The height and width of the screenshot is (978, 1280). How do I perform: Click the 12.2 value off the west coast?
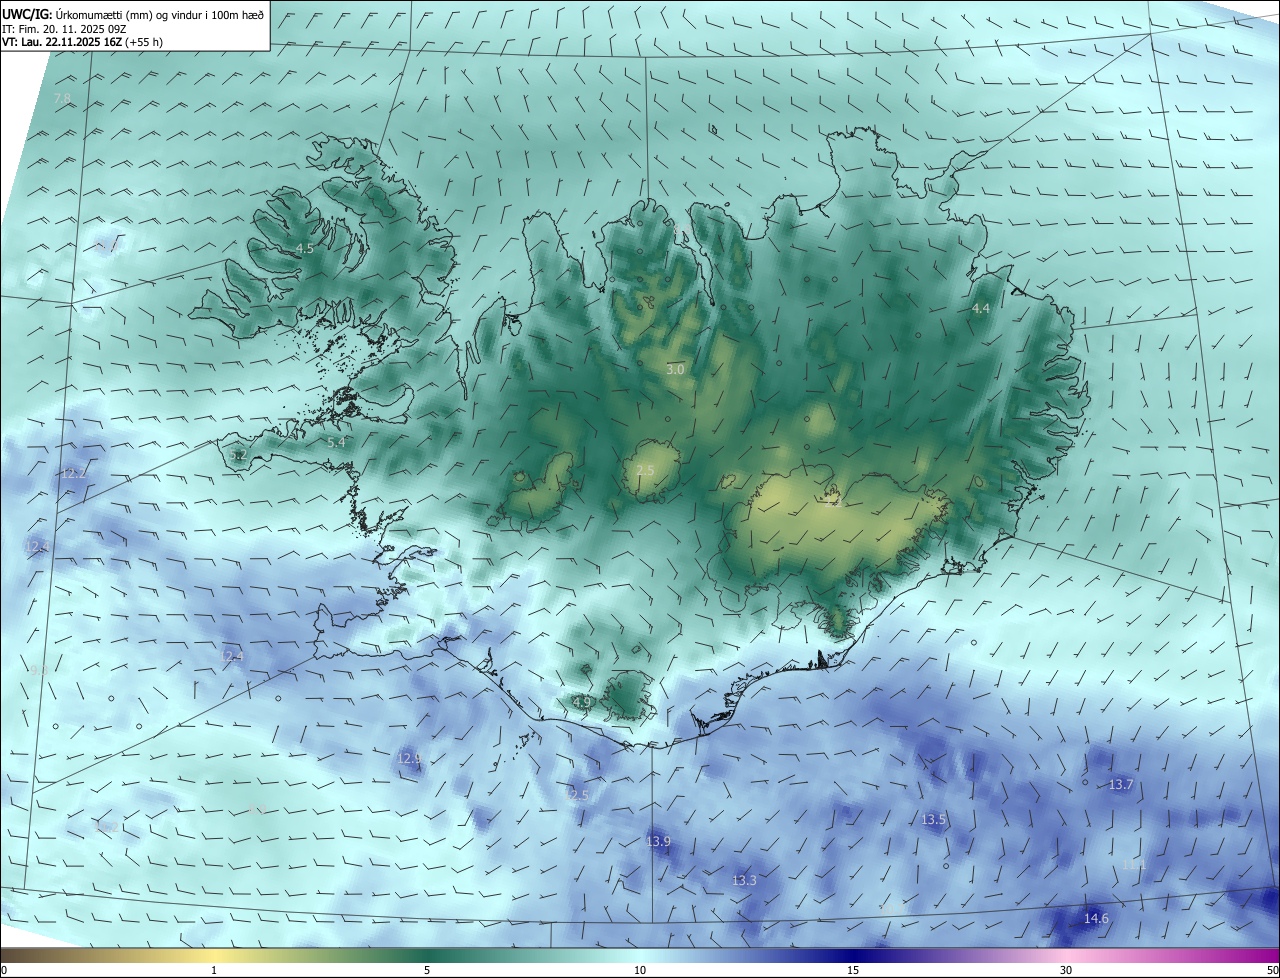pyautogui.click(x=74, y=473)
